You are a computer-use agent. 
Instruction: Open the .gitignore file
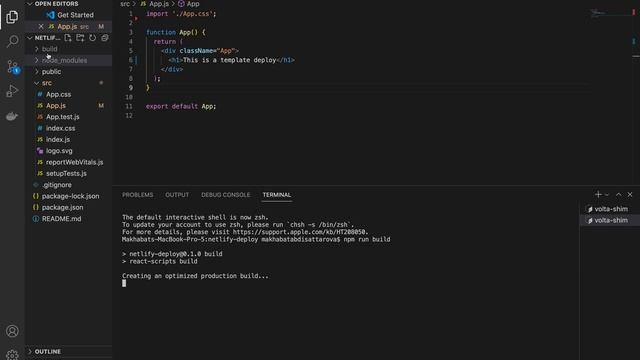coord(68,185)
